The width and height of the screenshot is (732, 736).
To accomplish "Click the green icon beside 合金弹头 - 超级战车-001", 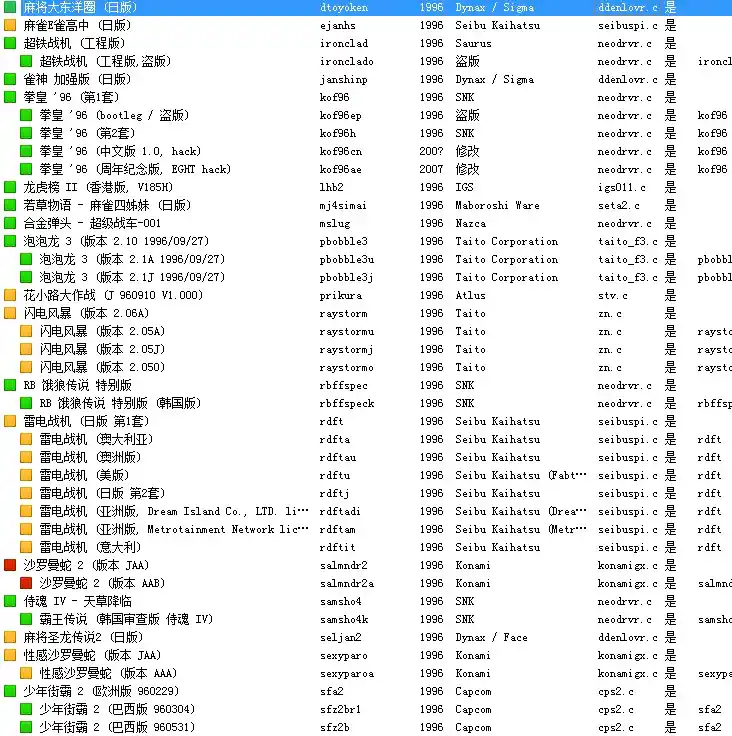I will pyautogui.click(x=10, y=224).
